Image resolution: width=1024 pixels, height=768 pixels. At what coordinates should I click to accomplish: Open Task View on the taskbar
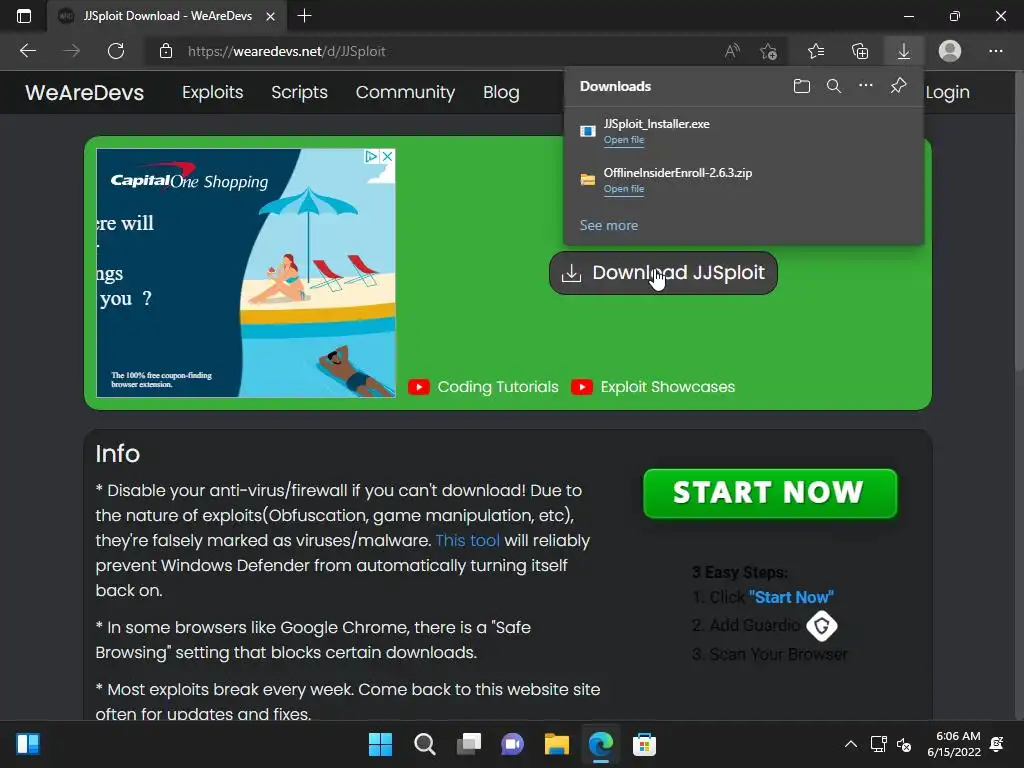(x=469, y=744)
